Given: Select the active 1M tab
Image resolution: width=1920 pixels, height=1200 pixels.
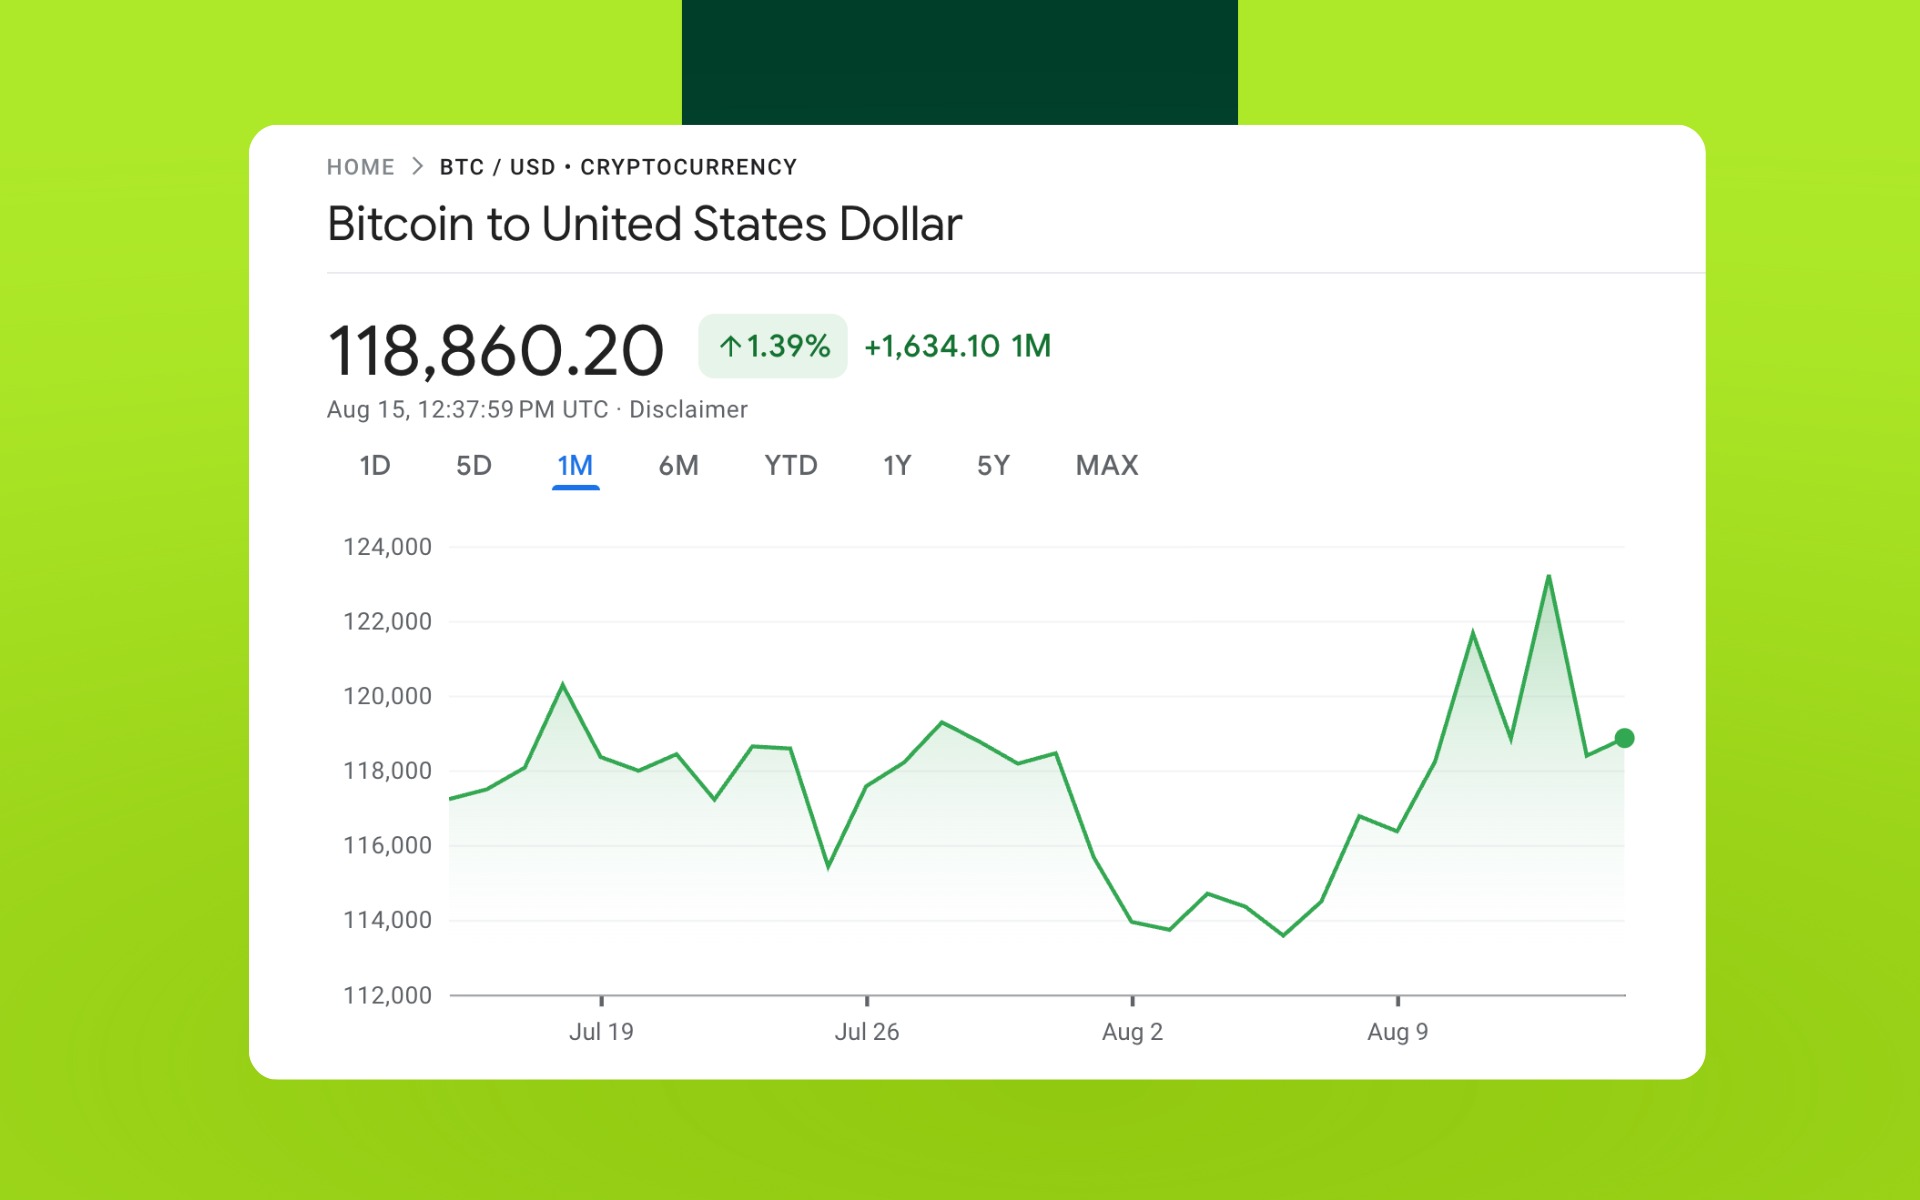Looking at the screenshot, I should click(x=575, y=466).
